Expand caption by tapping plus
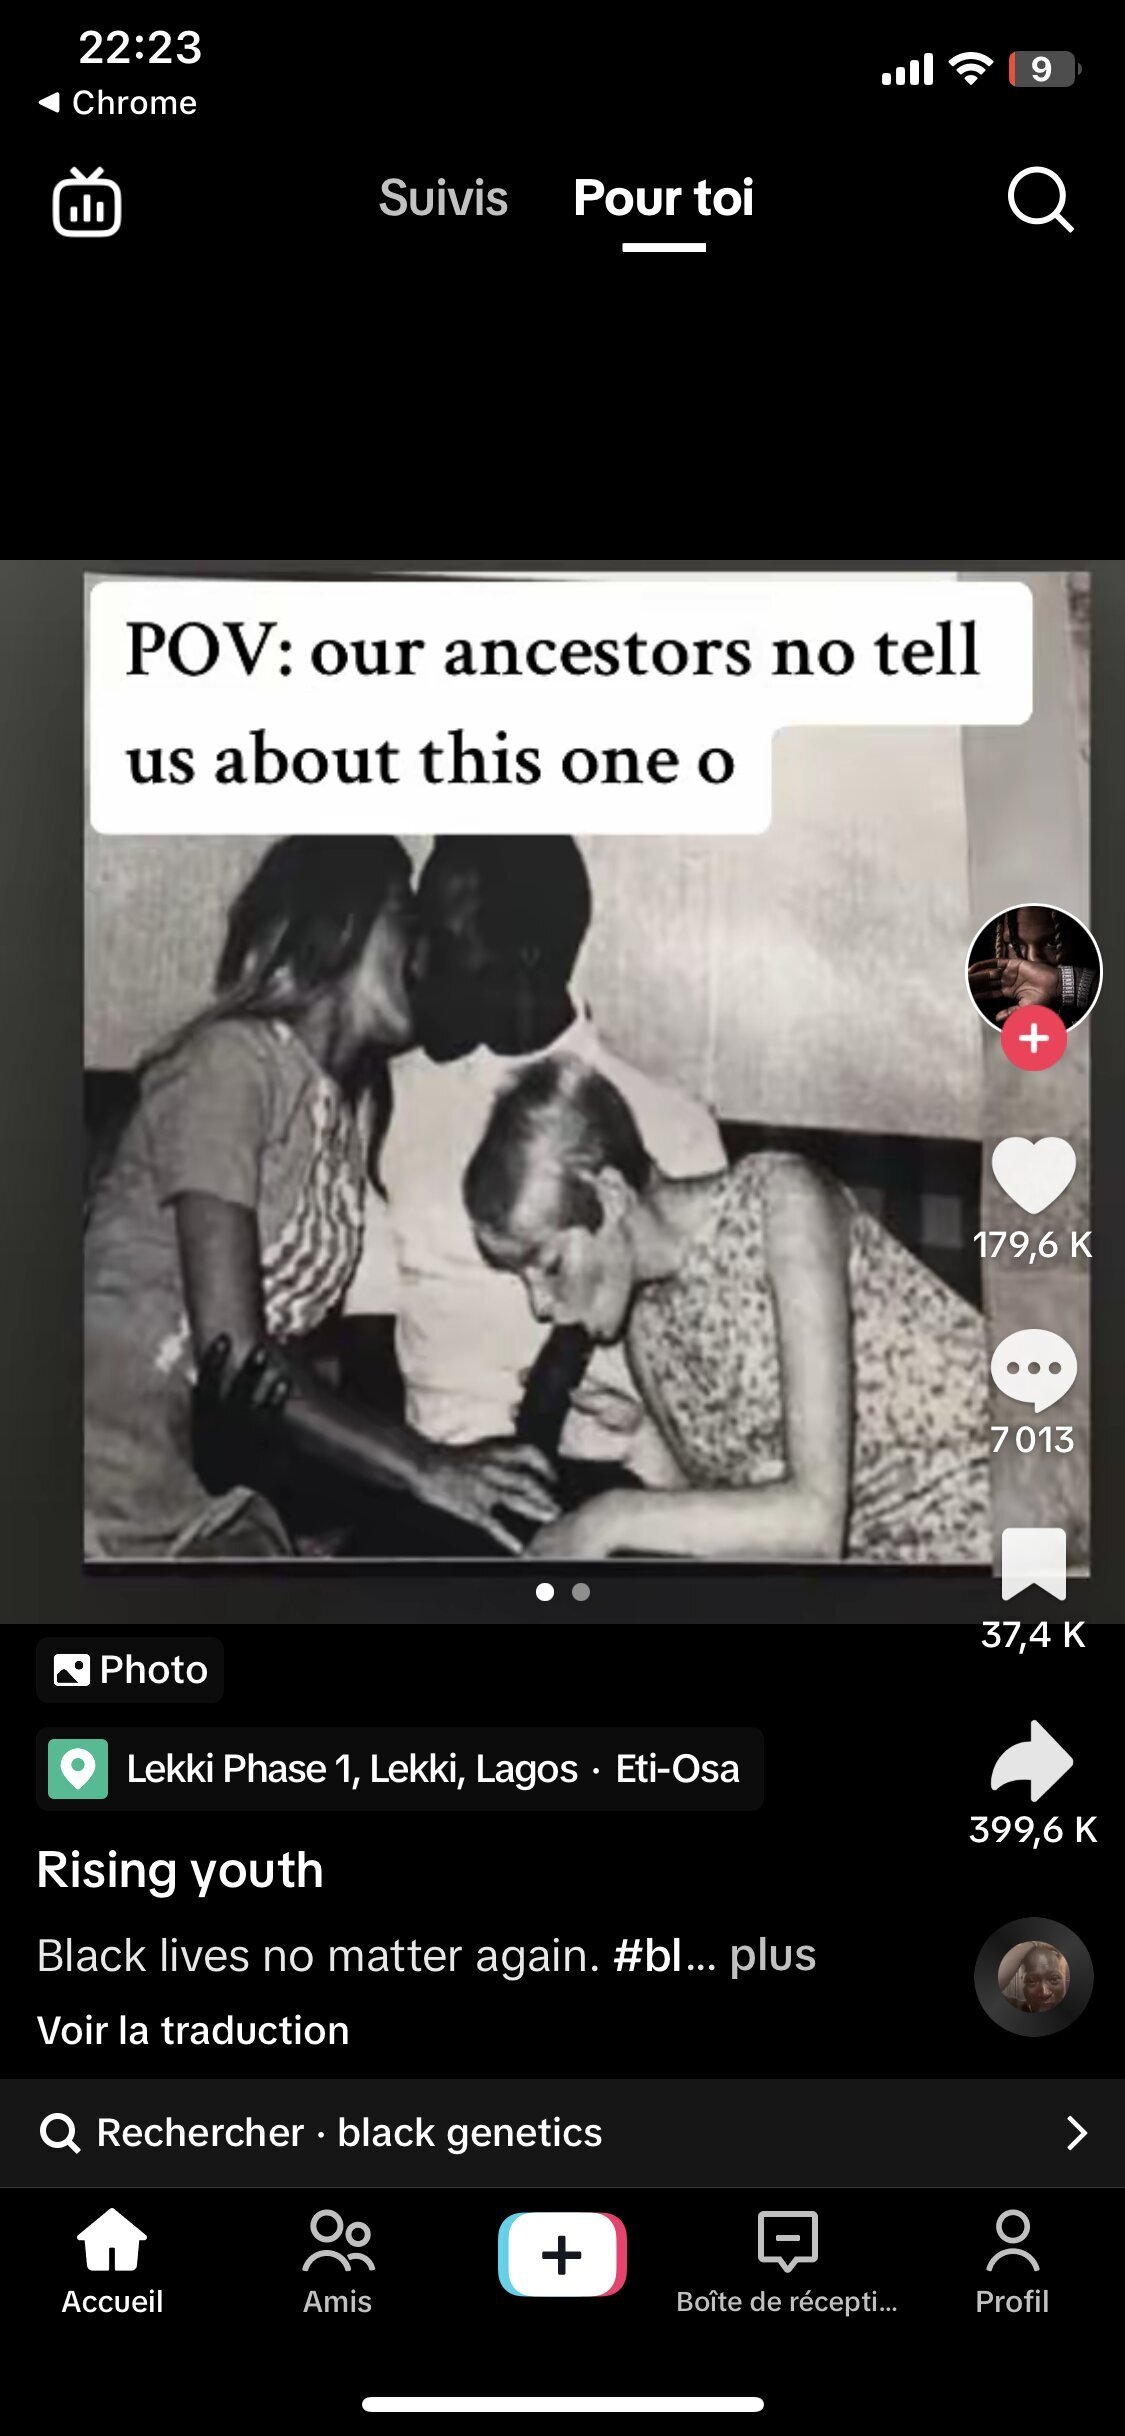1125x2436 pixels. (x=772, y=1955)
